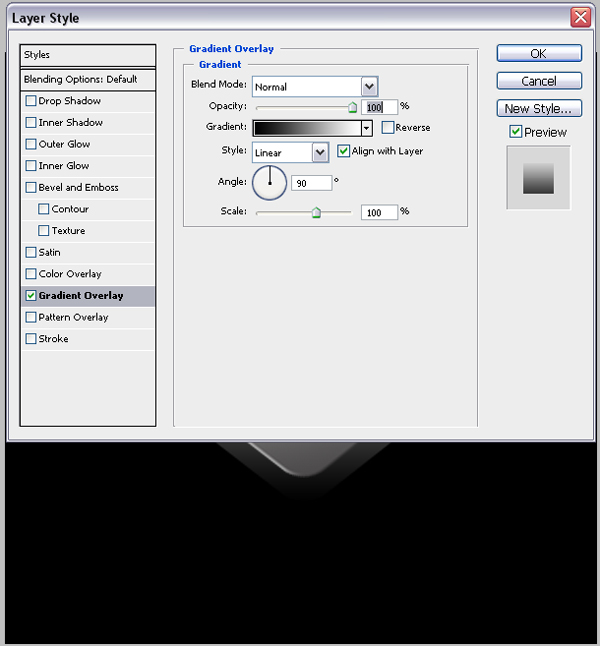Click the style preview thumbnail
Image resolution: width=600 pixels, height=646 pixels.
coord(539,178)
